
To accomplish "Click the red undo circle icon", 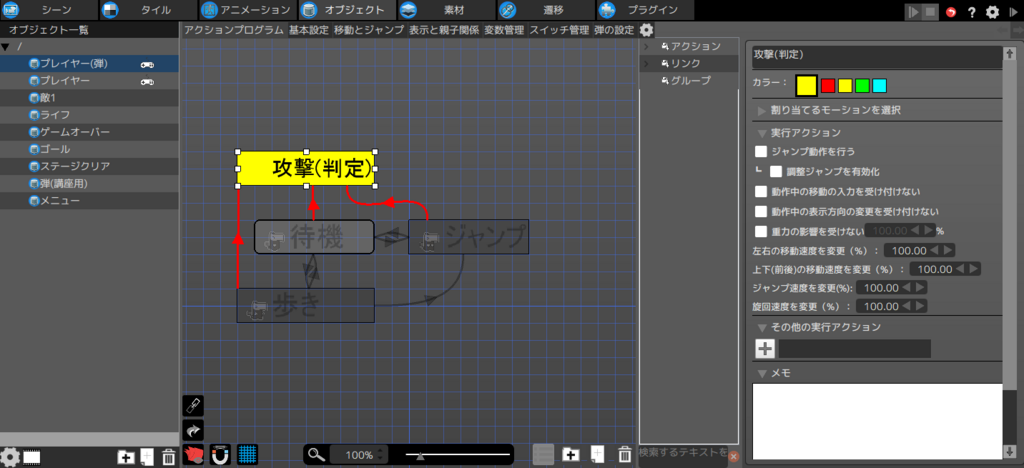I will [x=952, y=12].
